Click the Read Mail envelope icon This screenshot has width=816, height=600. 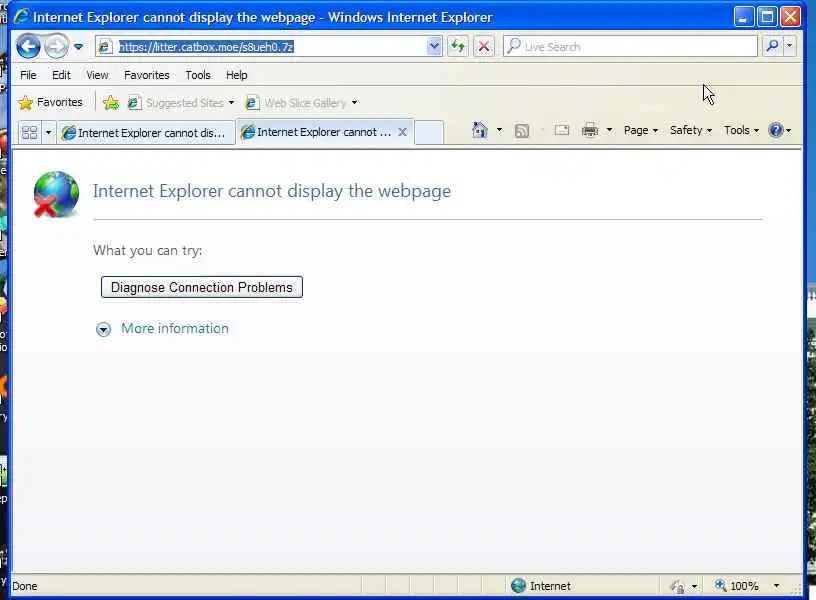pos(562,130)
